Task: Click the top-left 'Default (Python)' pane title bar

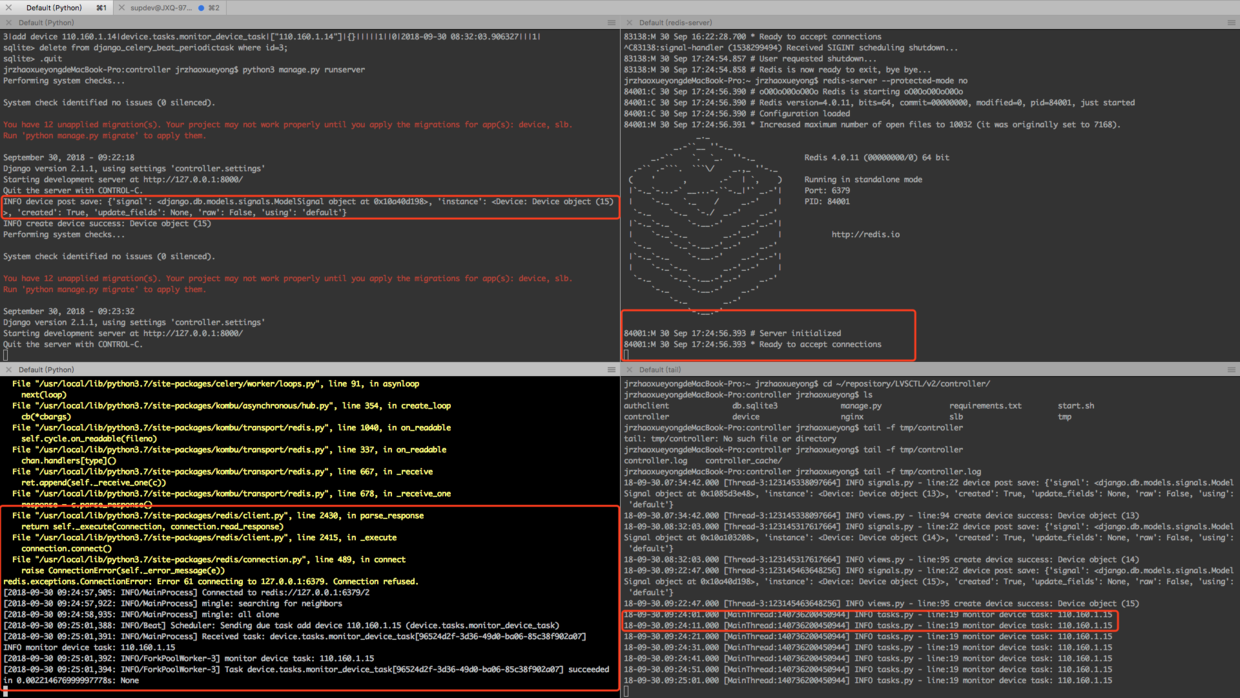Action: point(310,22)
